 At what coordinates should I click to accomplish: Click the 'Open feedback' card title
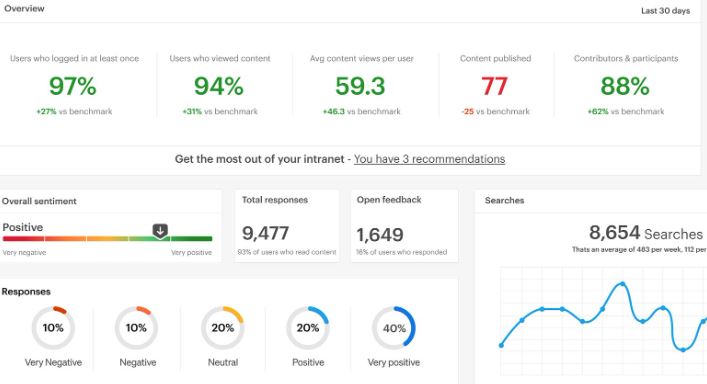point(389,200)
